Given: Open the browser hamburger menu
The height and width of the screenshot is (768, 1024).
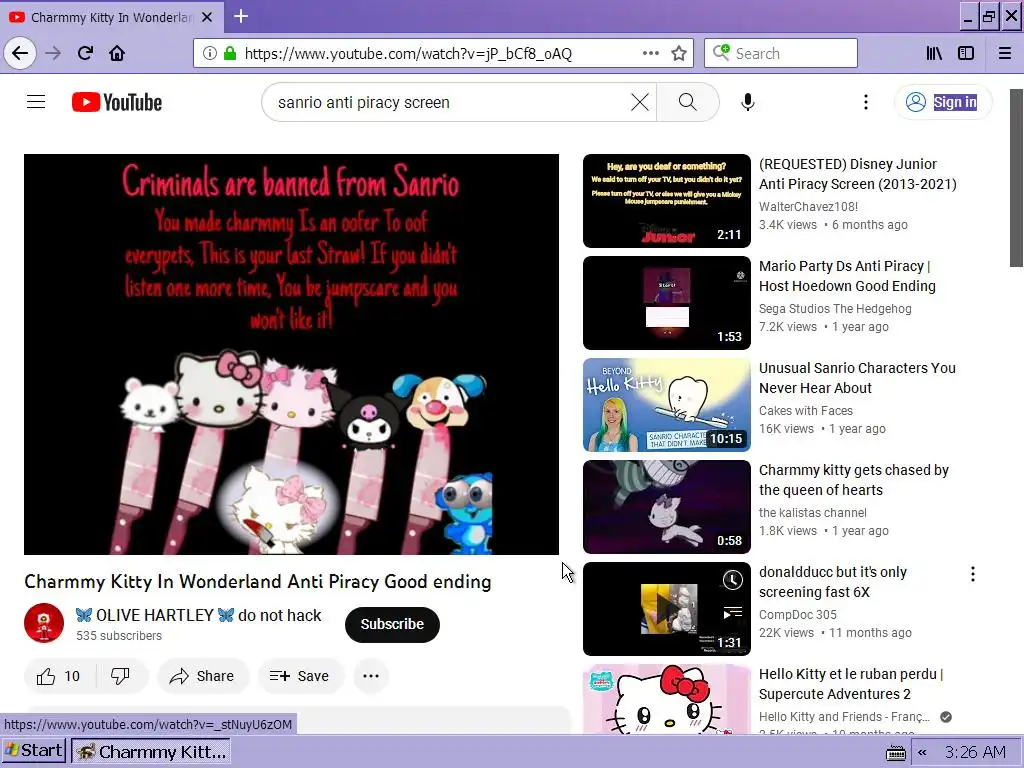Looking at the screenshot, I should [x=1004, y=54].
